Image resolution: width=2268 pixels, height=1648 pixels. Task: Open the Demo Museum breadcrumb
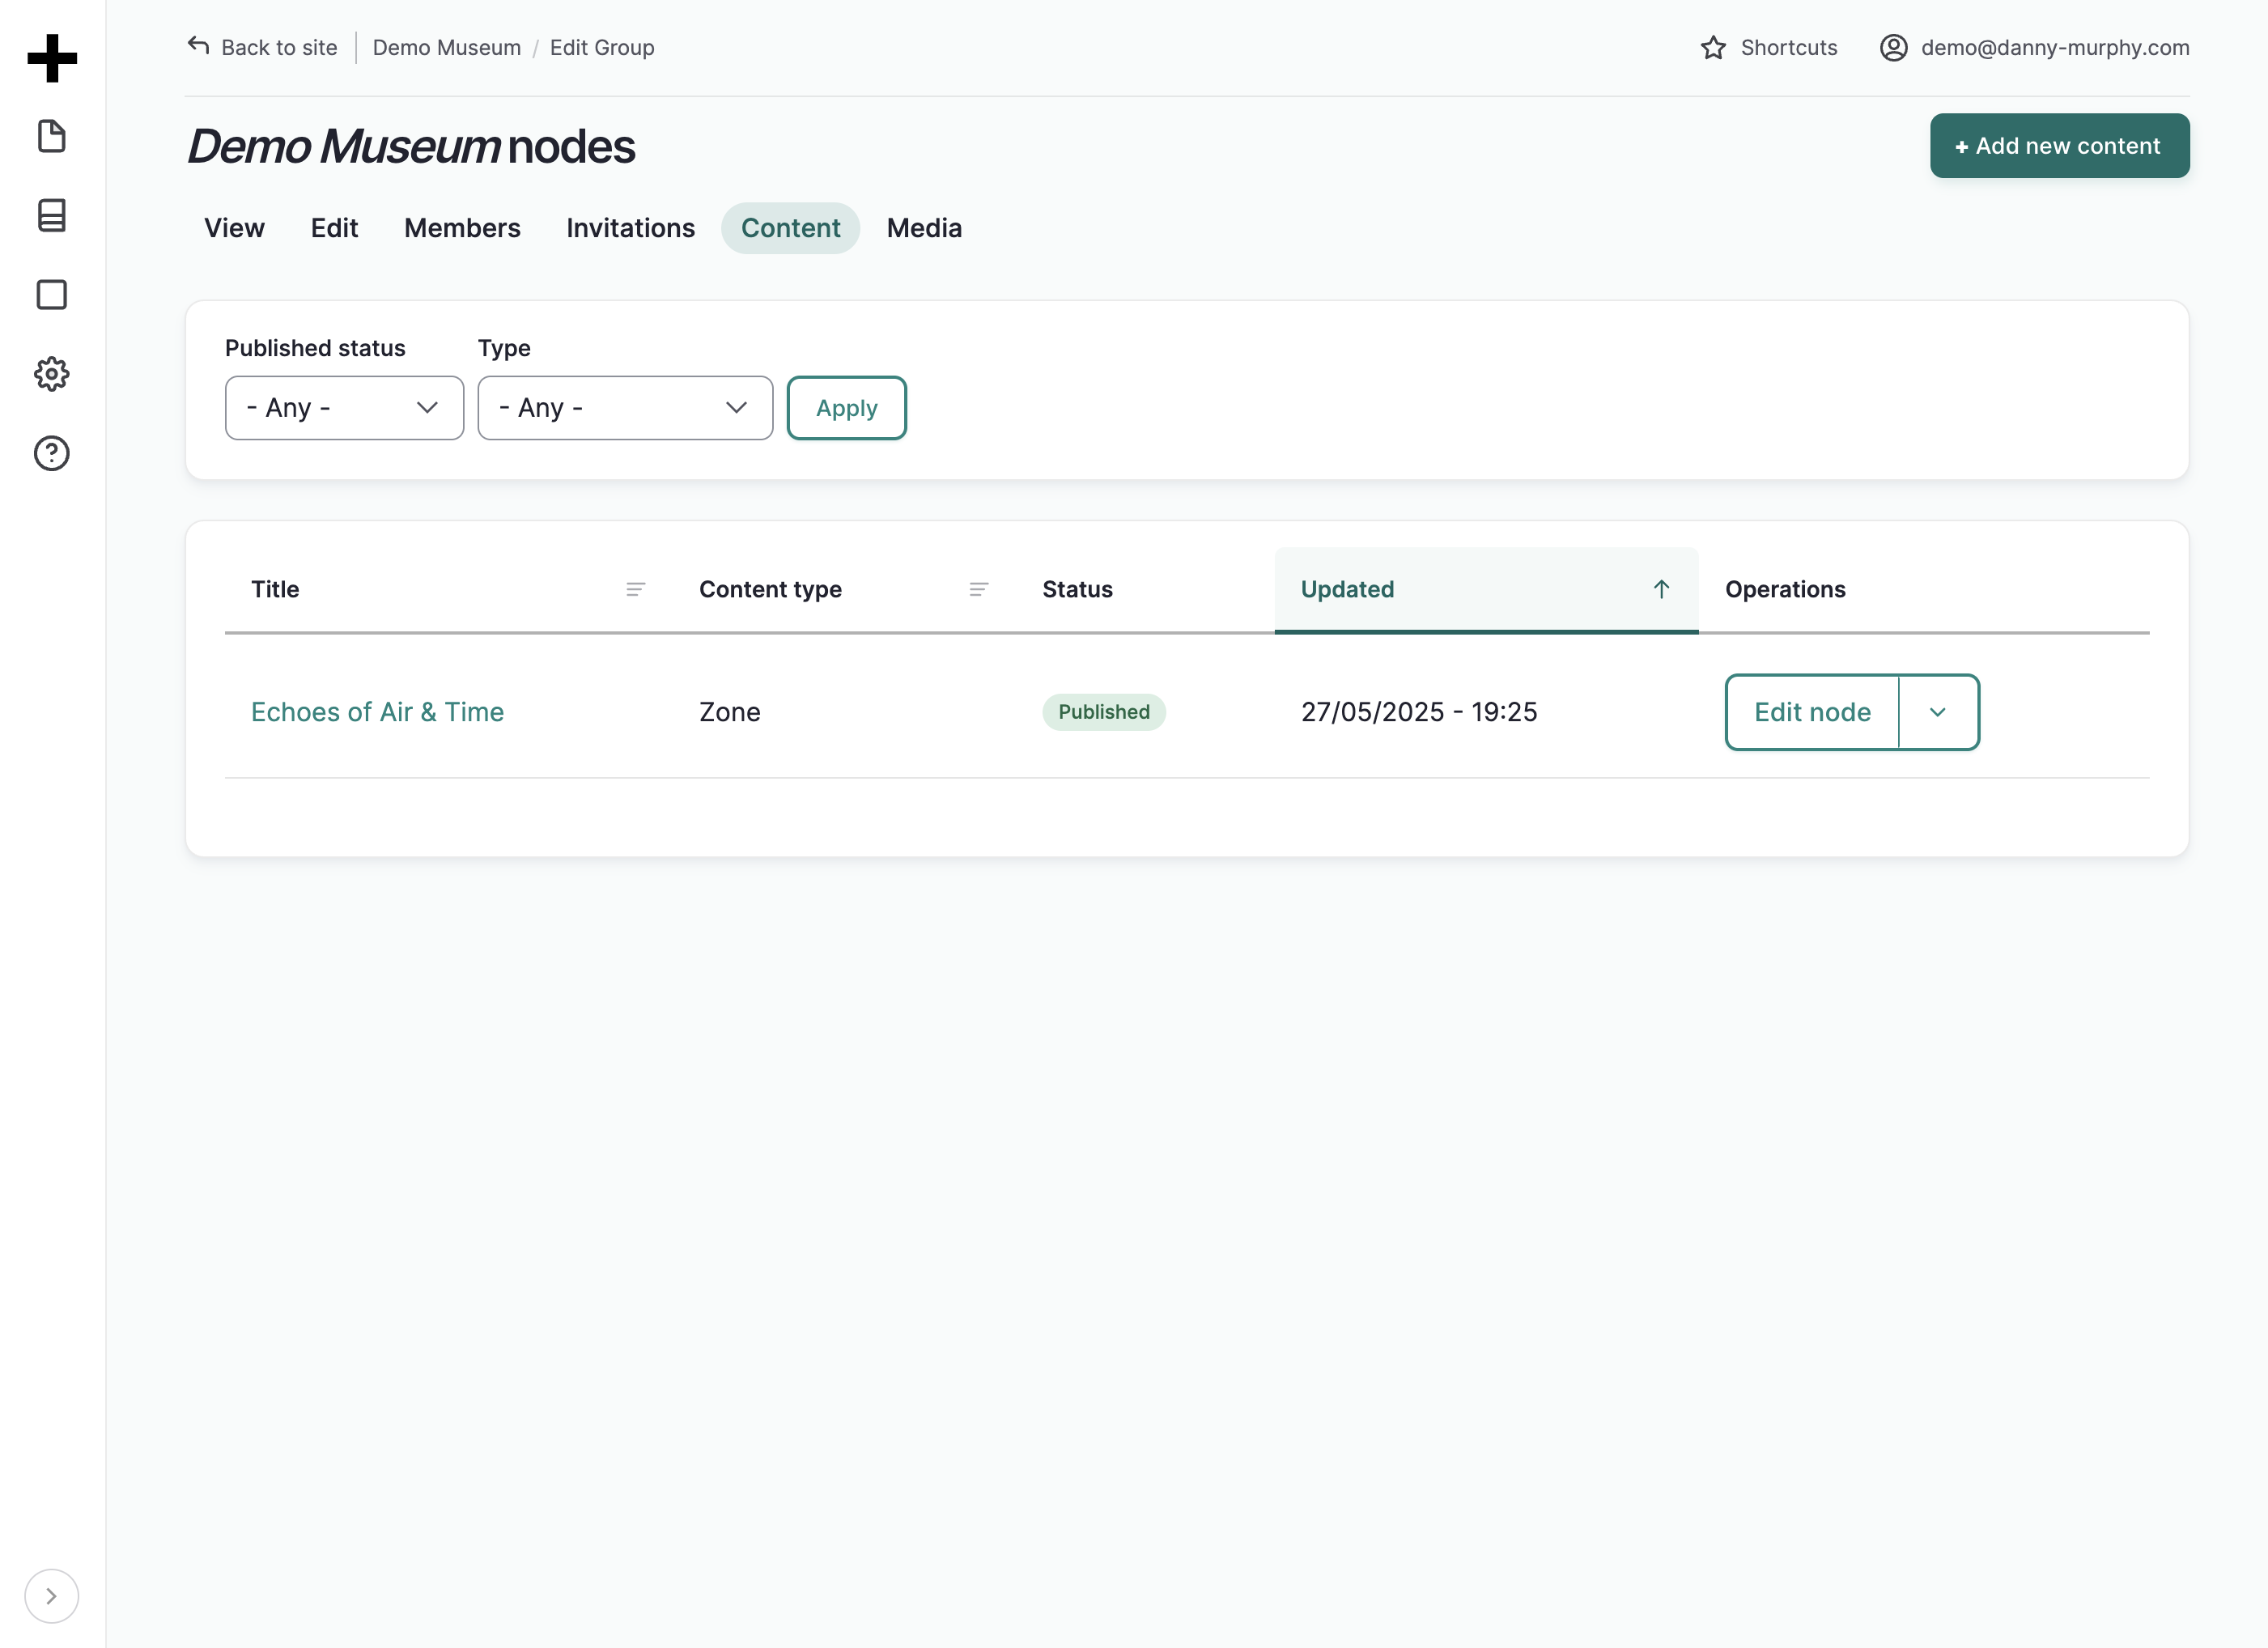pos(447,47)
